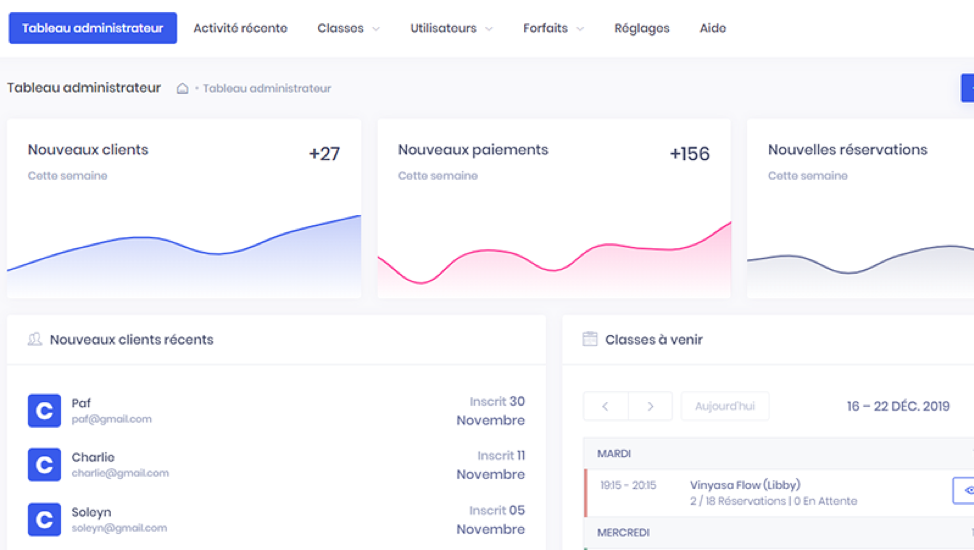The image size is (974, 550).
Task: Go to next week in calendar
Action: click(x=650, y=406)
